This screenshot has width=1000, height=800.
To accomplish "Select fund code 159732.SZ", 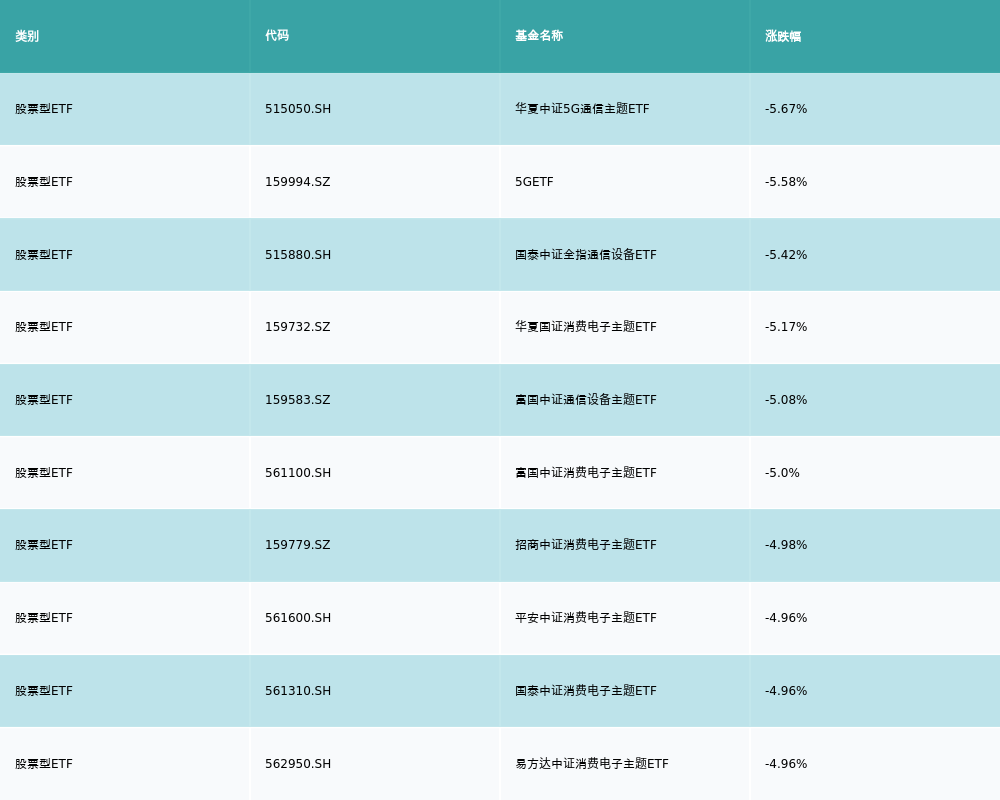I will point(298,327).
